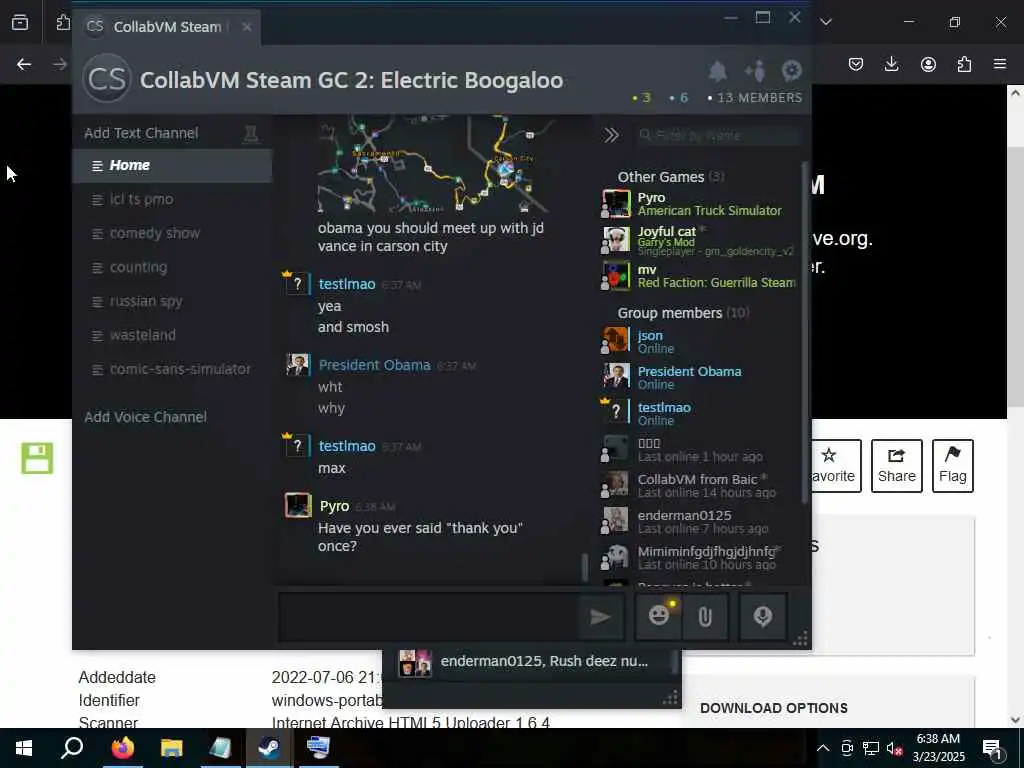Click testlmao username on 'yea' message
Screen dimensions: 1024x768
pos(347,284)
